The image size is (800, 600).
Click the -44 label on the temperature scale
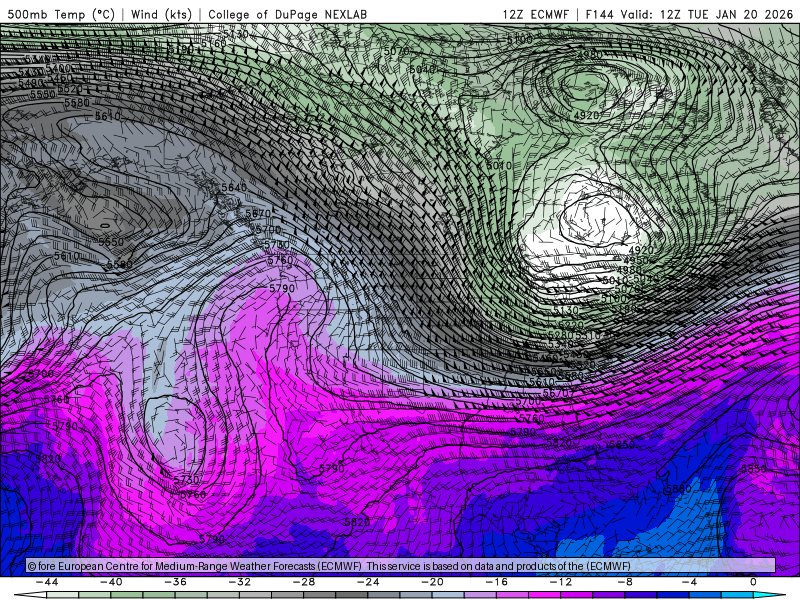[x=47, y=582]
